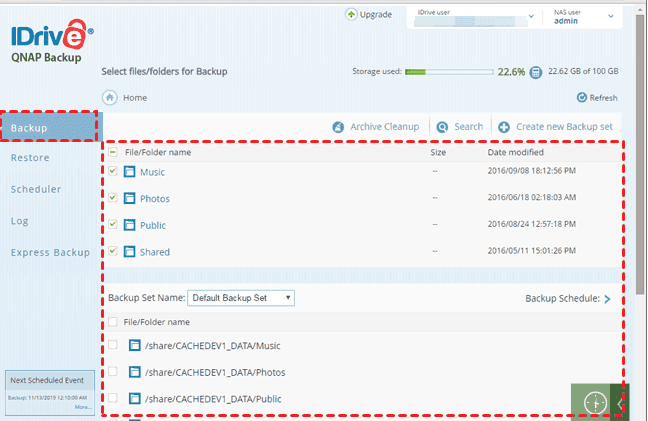The width and height of the screenshot is (648, 421).
Task: Click the Upgrade link
Action: point(376,14)
